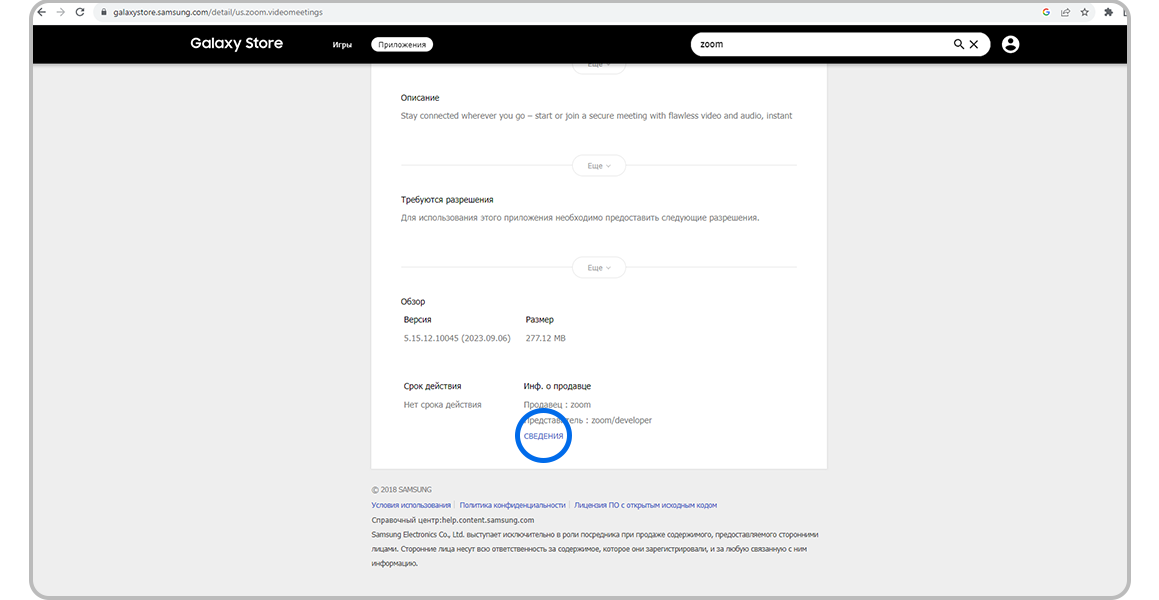1159x600 pixels.
Task: Bookmark this page with the star icon
Action: click(x=1084, y=13)
